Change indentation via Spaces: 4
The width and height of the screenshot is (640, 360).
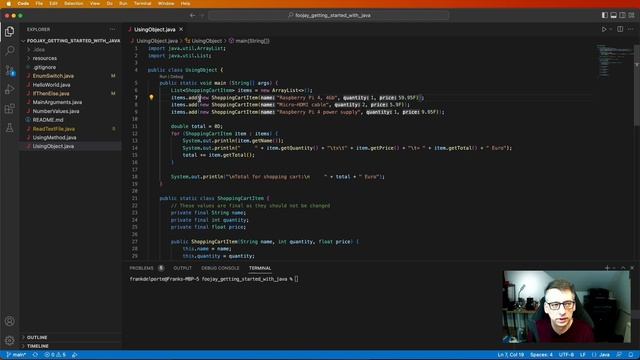pyautogui.click(x=541, y=355)
